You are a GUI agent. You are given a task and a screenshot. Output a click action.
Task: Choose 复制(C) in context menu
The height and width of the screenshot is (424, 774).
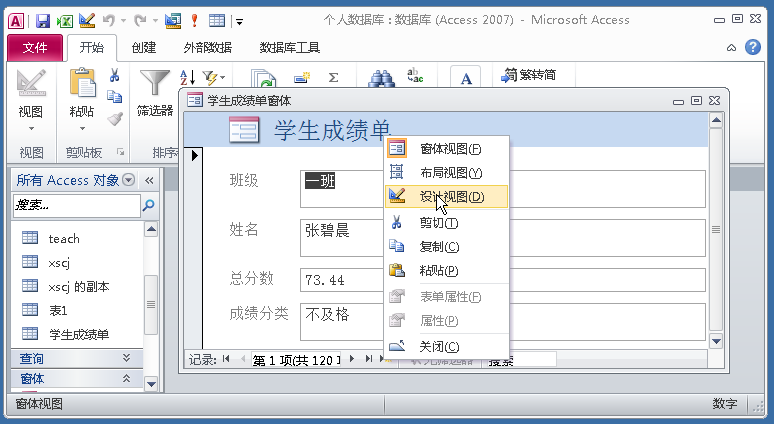coord(446,246)
